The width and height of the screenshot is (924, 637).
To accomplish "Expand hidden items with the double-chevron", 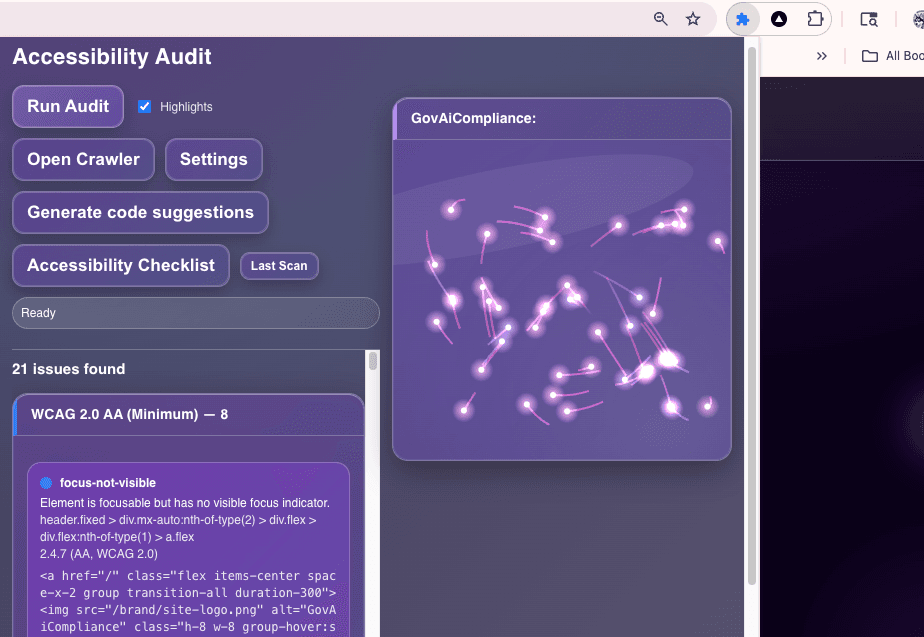I will tap(822, 55).
